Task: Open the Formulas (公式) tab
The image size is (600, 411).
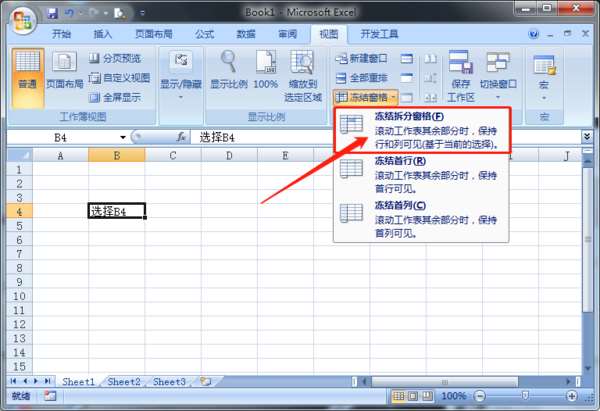Action: tap(205, 34)
